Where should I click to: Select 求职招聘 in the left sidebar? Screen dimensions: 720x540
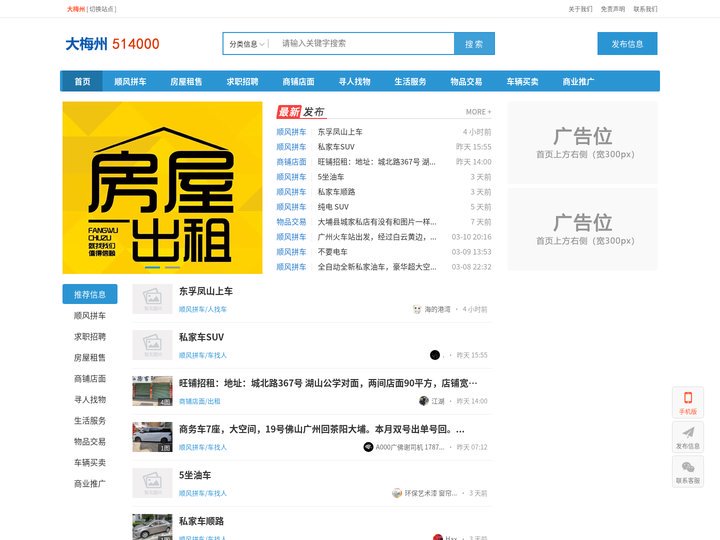coord(90,337)
